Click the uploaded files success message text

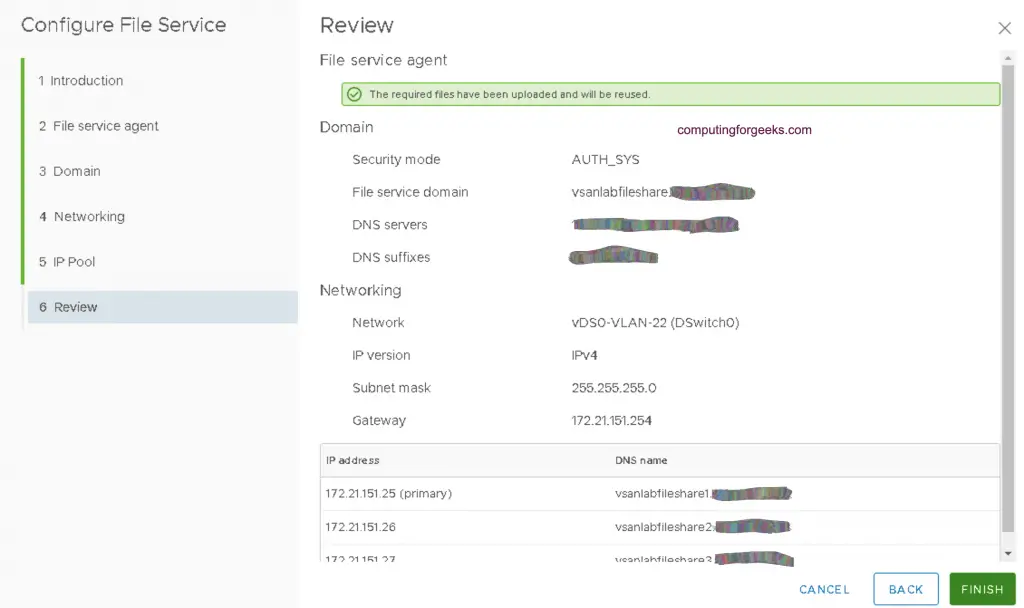point(509,94)
